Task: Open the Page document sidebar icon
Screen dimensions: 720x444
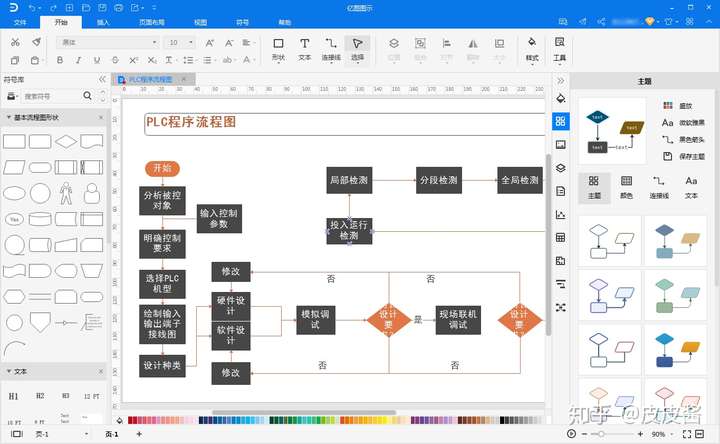Action: (560, 191)
